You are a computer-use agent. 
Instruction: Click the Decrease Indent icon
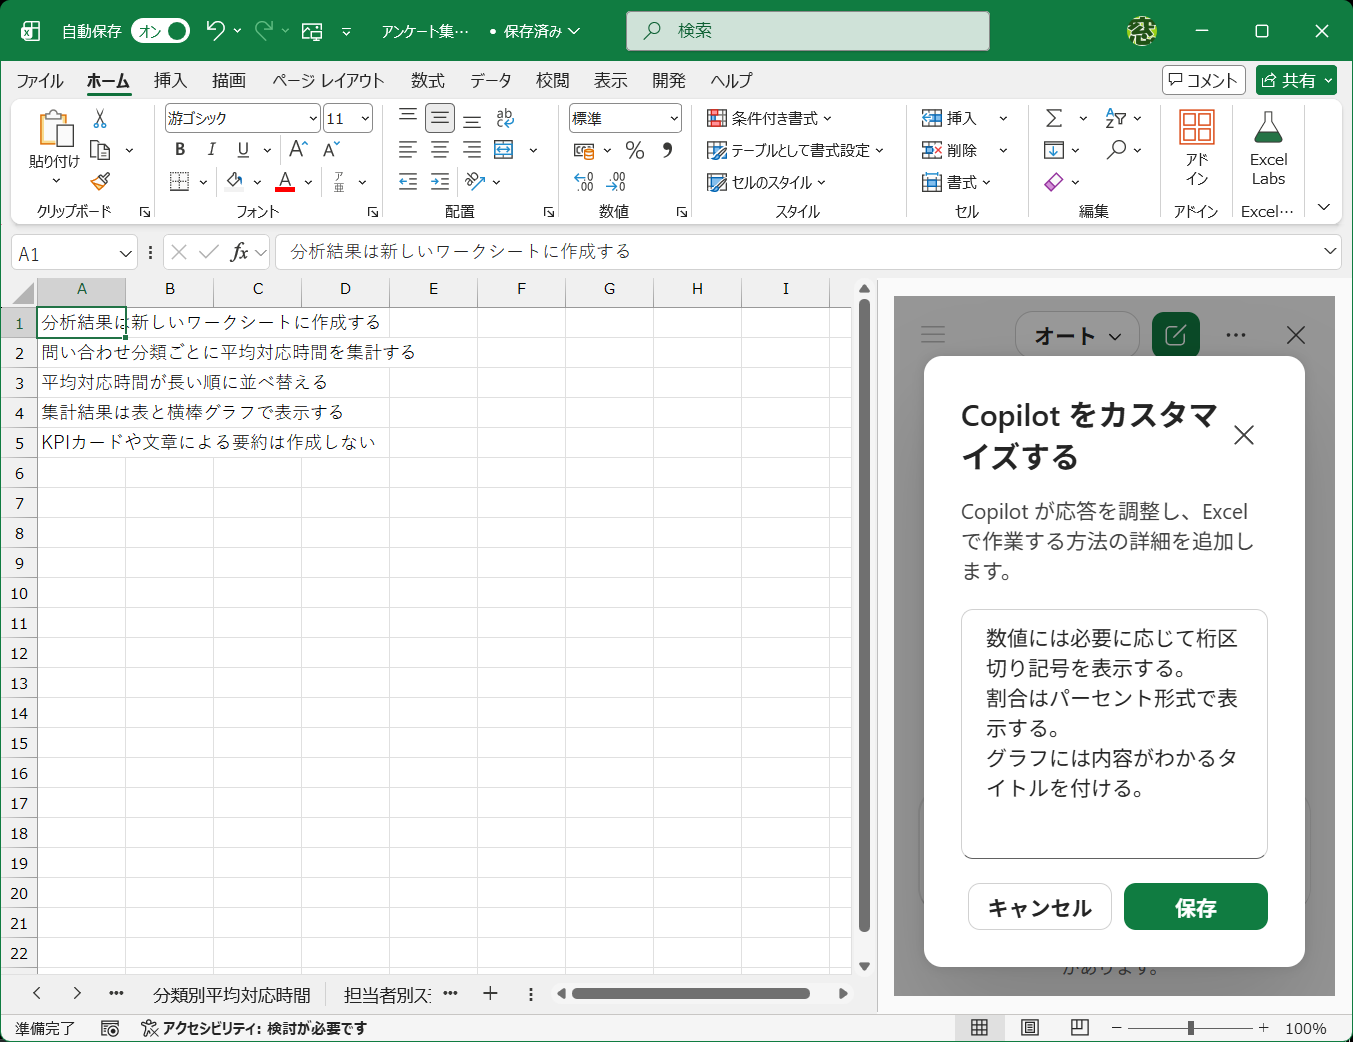pyautogui.click(x=408, y=182)
